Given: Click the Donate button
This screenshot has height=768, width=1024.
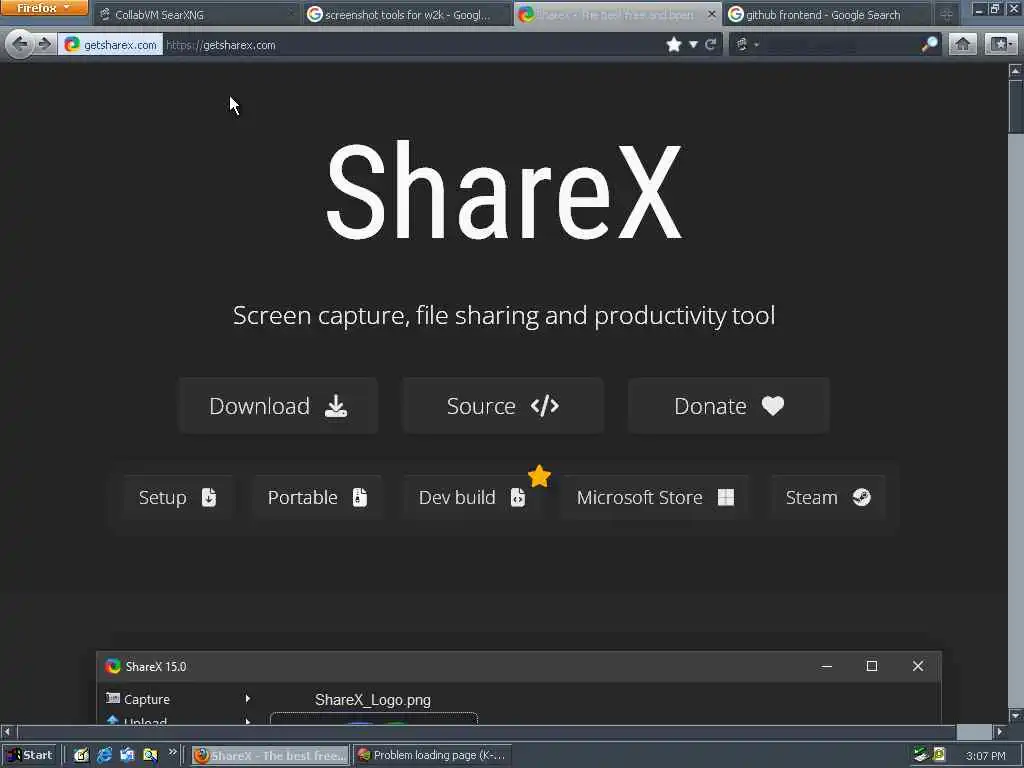Looking at the screenshot, I should (729, 406).
